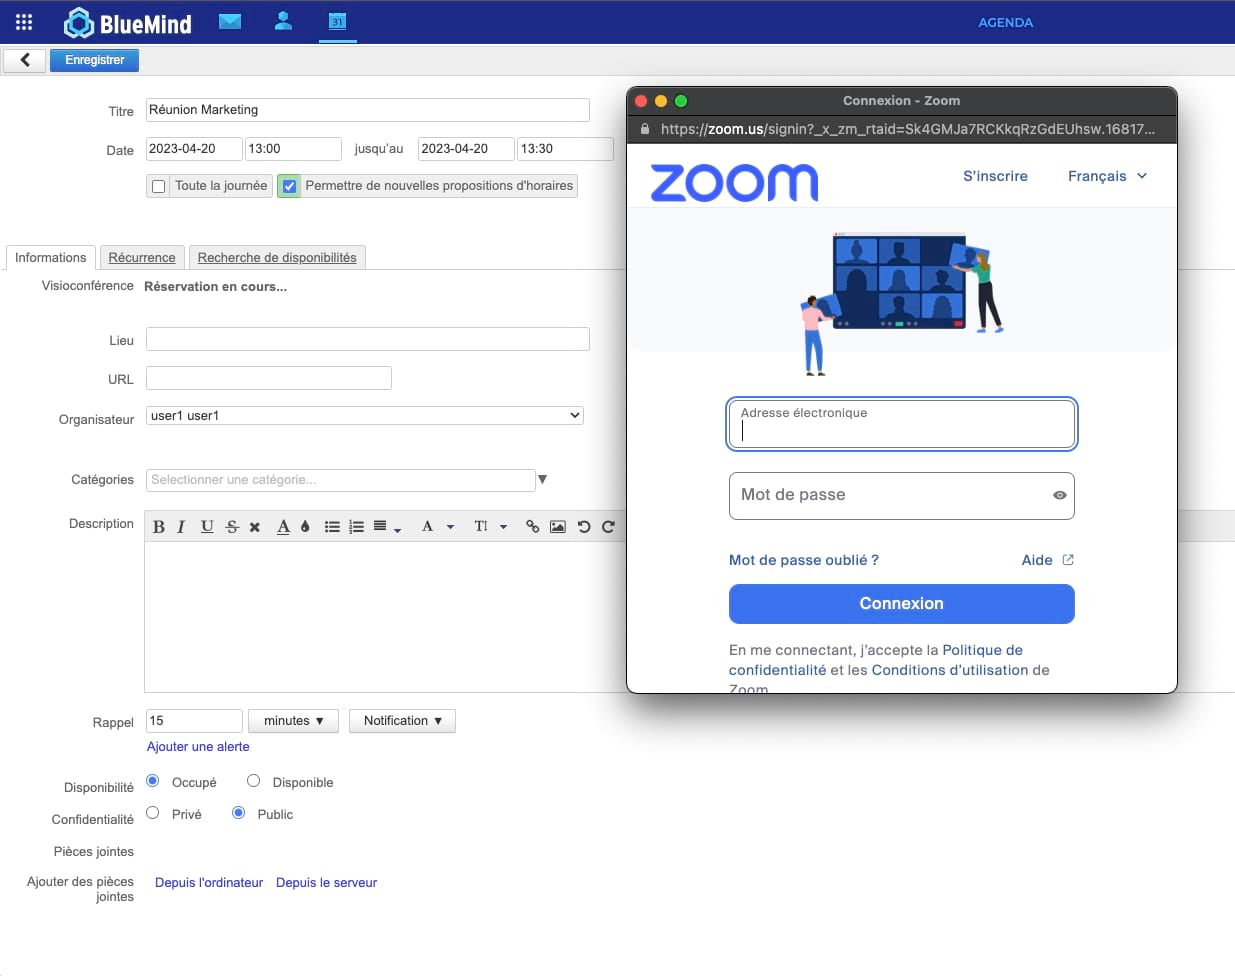Screen dimensions: 1235x976
Task: Apply bold formatting in description toolbar
Action: (158, 527)
